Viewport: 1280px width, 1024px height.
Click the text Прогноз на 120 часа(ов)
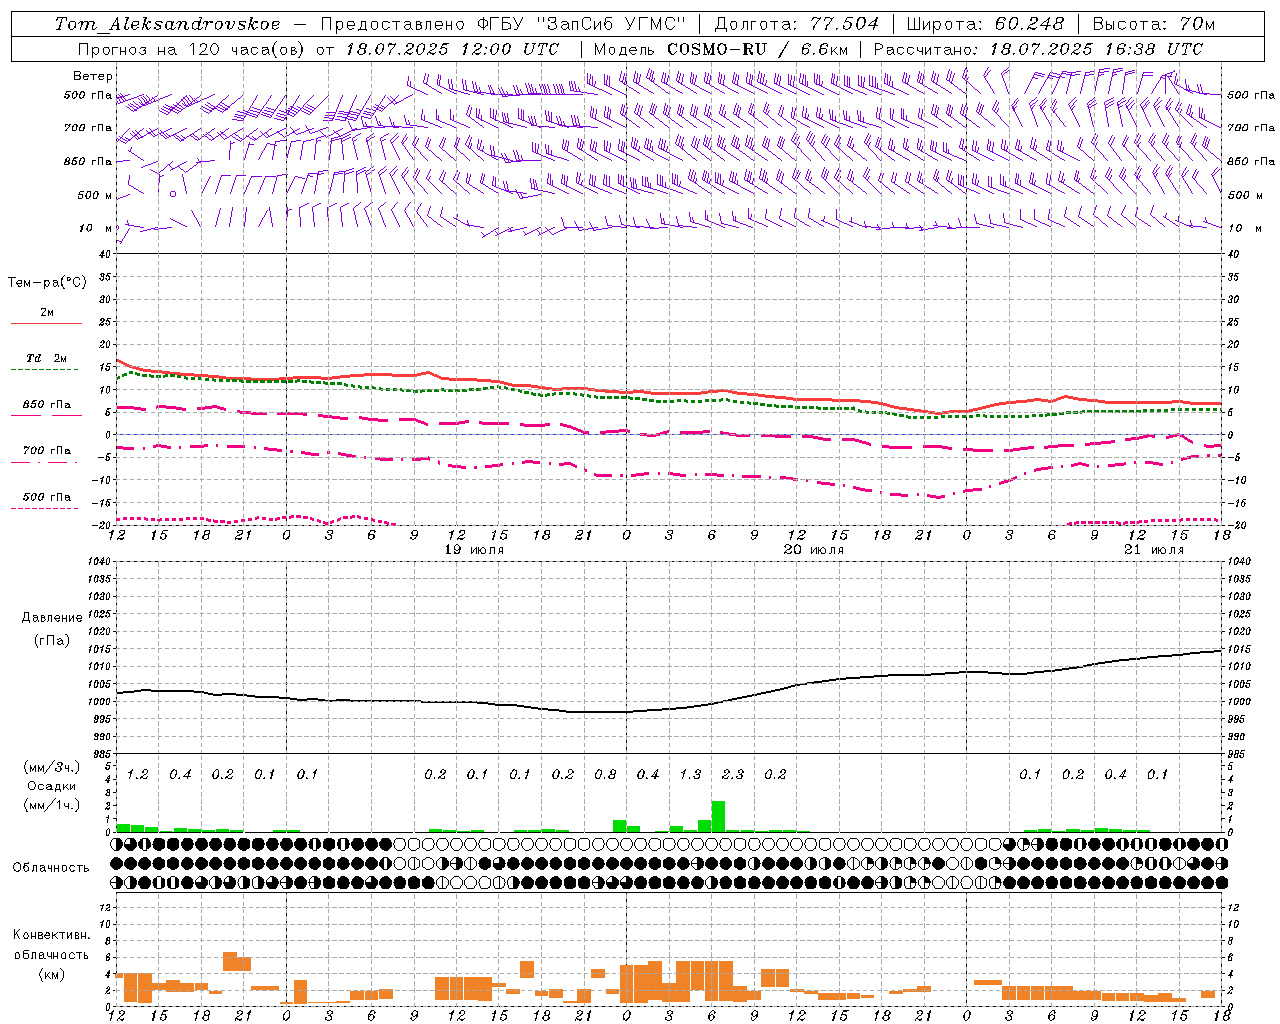coord(191,49)
